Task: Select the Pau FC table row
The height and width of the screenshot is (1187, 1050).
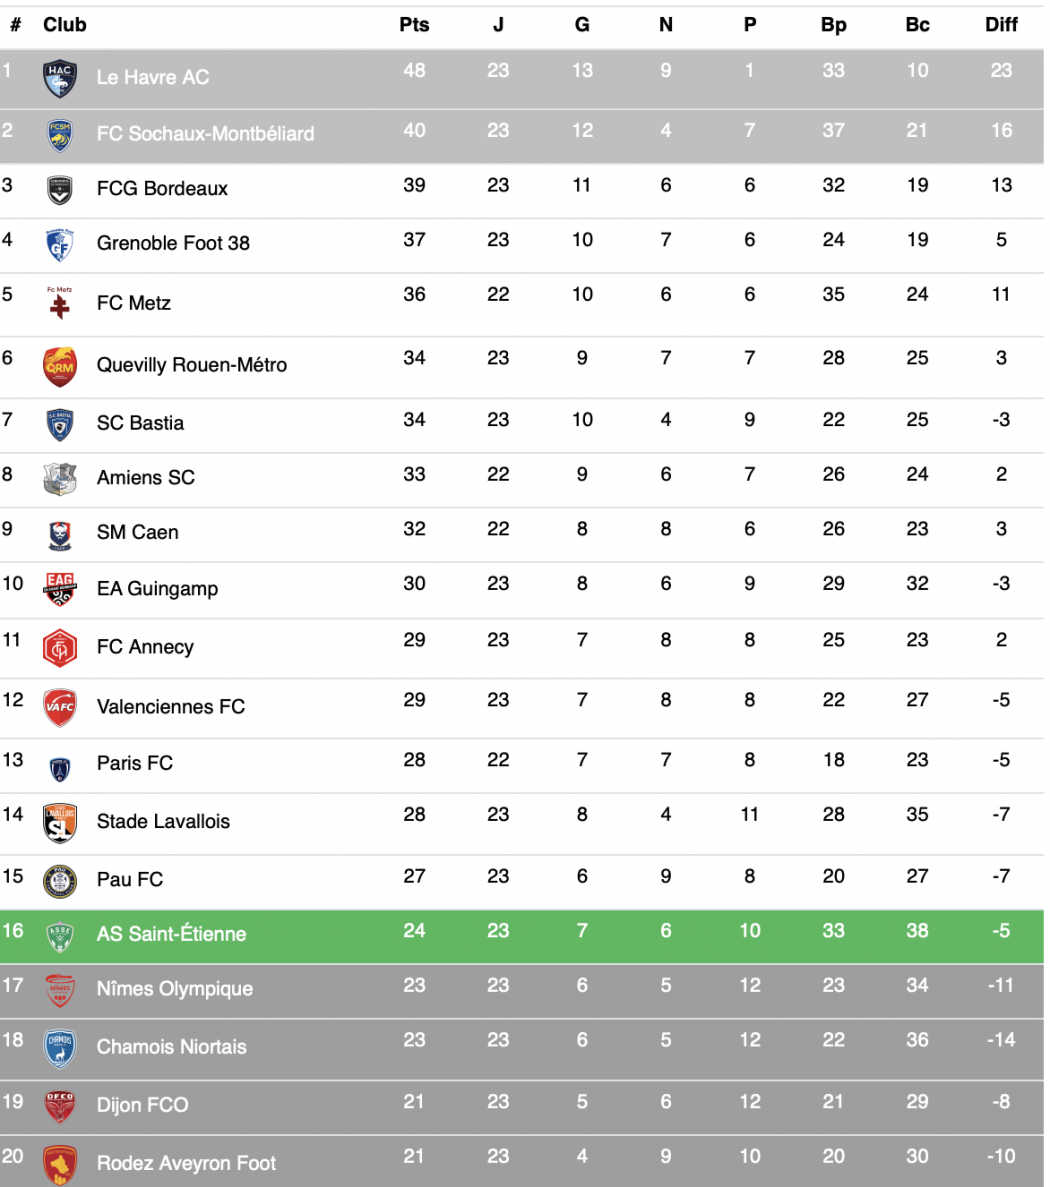Action: point(522,882)
